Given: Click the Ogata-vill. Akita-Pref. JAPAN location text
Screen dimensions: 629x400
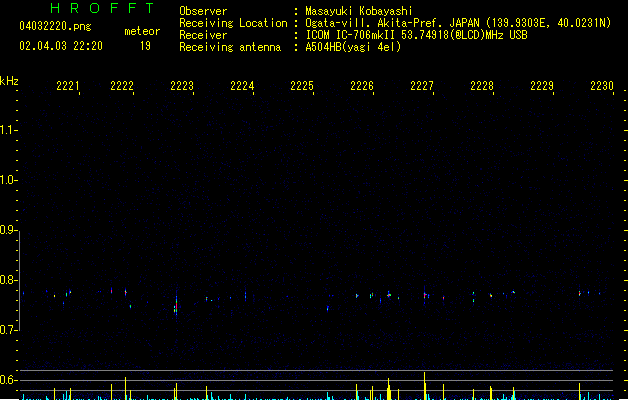Looking at the screenshot, I should pyautogui.click(x=458, y=23).
